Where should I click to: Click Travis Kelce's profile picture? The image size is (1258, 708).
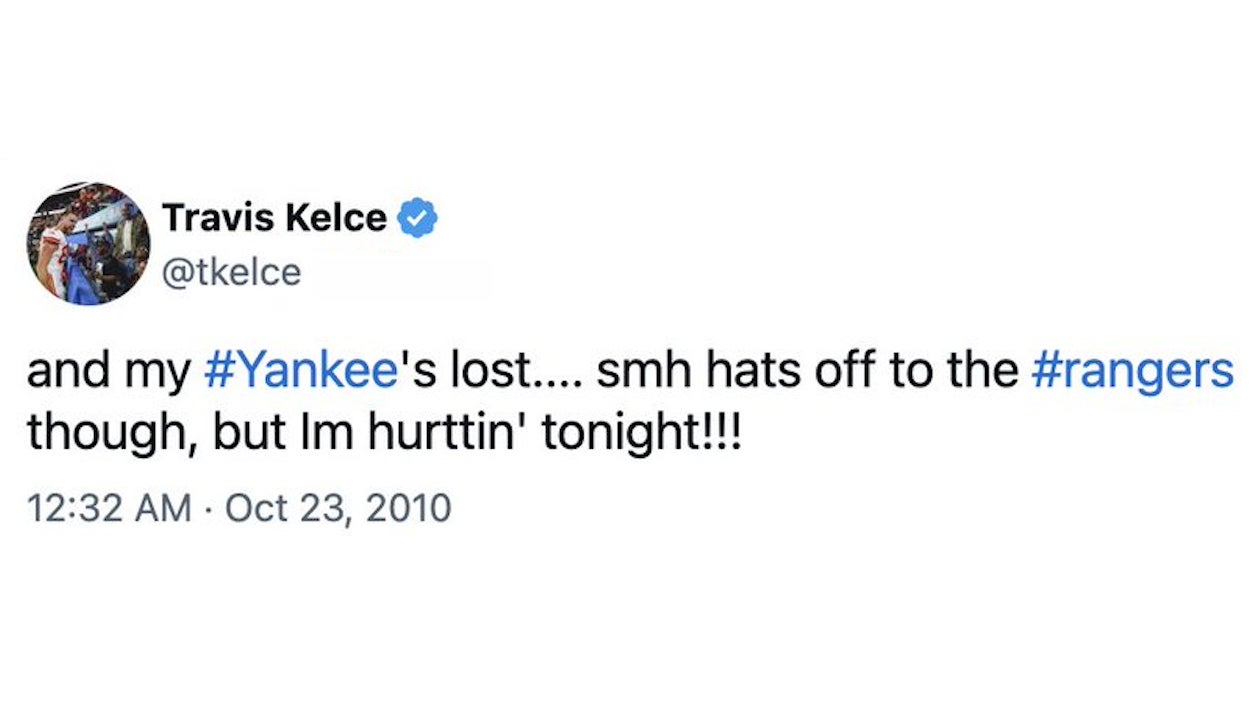click(x=88, y=243)
